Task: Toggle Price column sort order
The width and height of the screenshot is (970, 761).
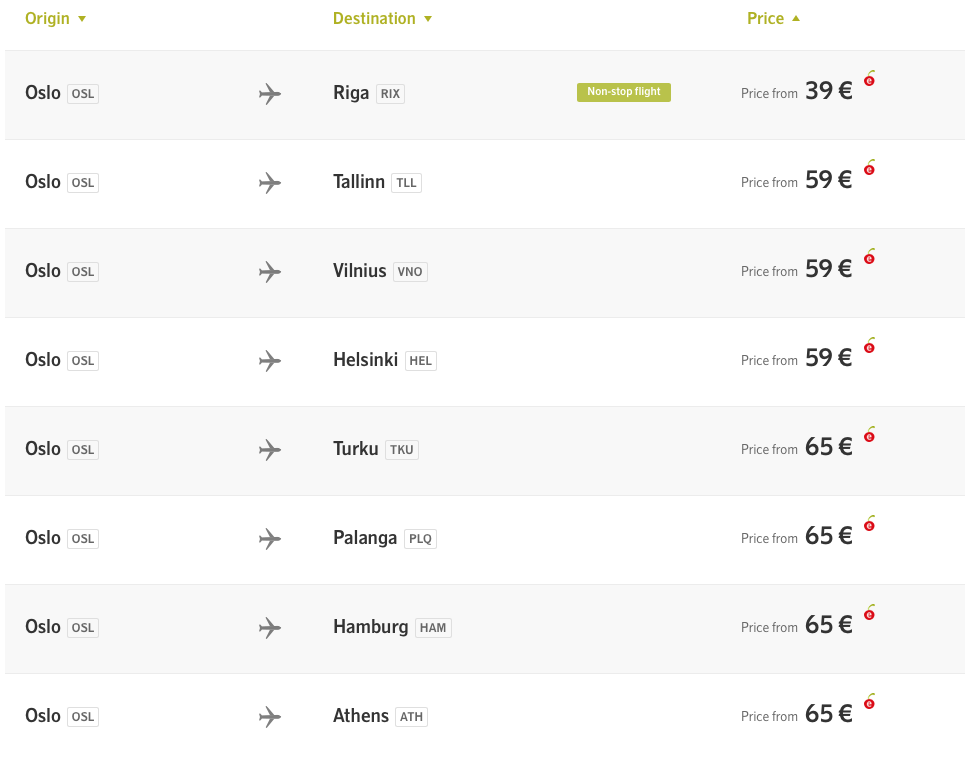Action: pyautogui.click(x=773, y=19)
